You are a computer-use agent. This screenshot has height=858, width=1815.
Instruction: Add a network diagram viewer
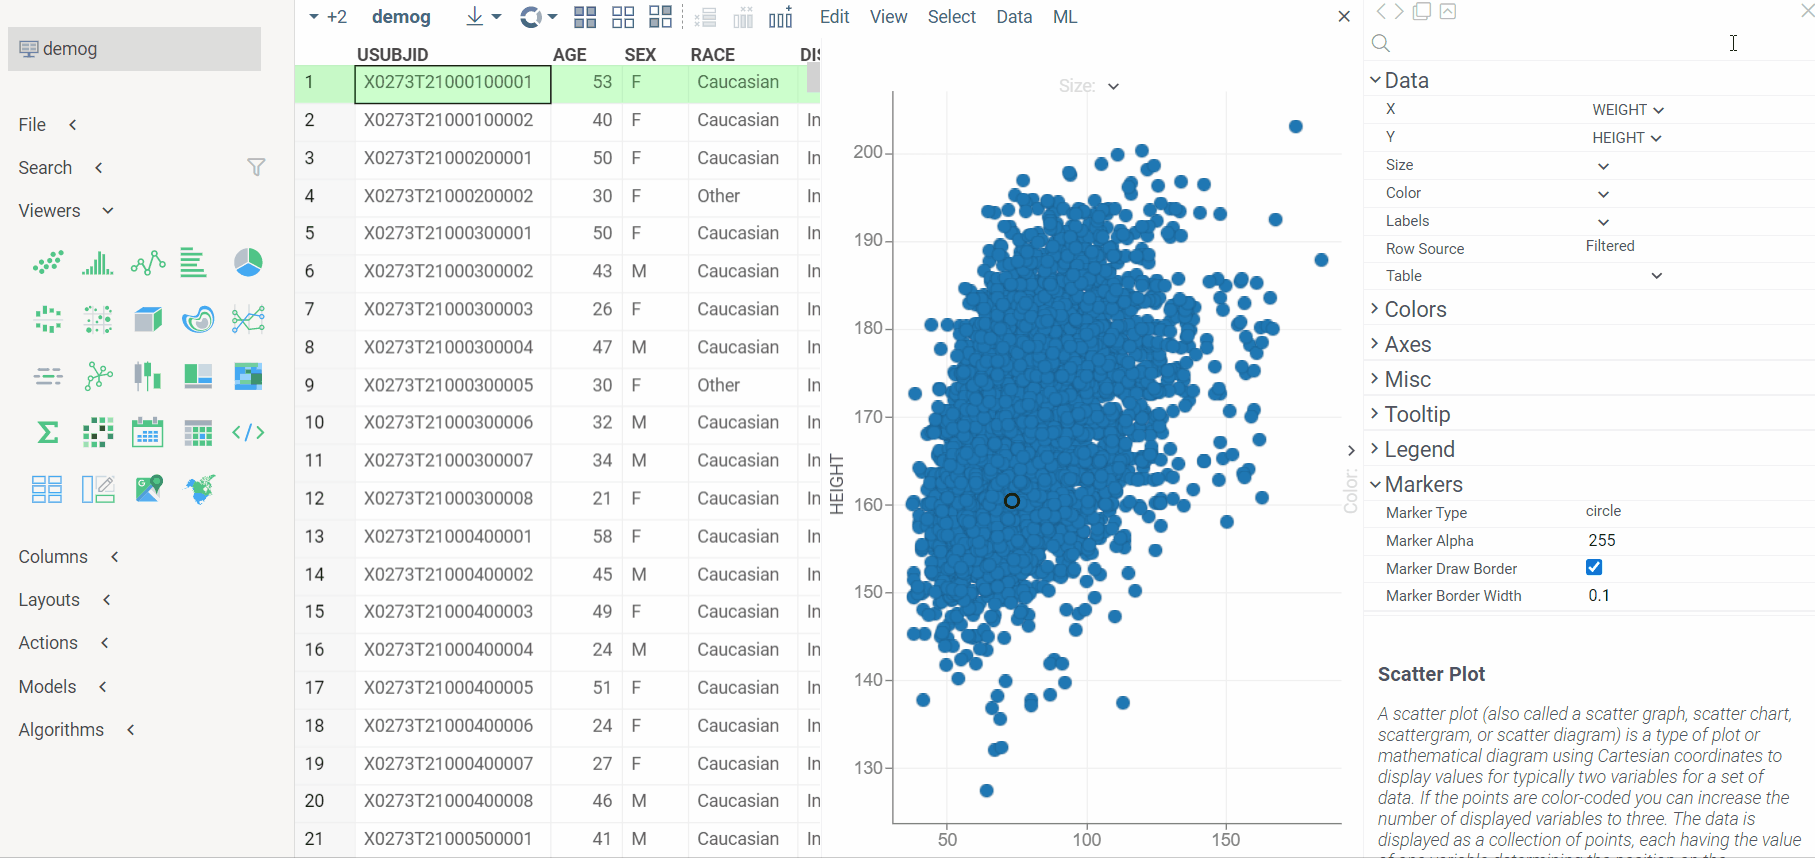[x=98, y=376]
